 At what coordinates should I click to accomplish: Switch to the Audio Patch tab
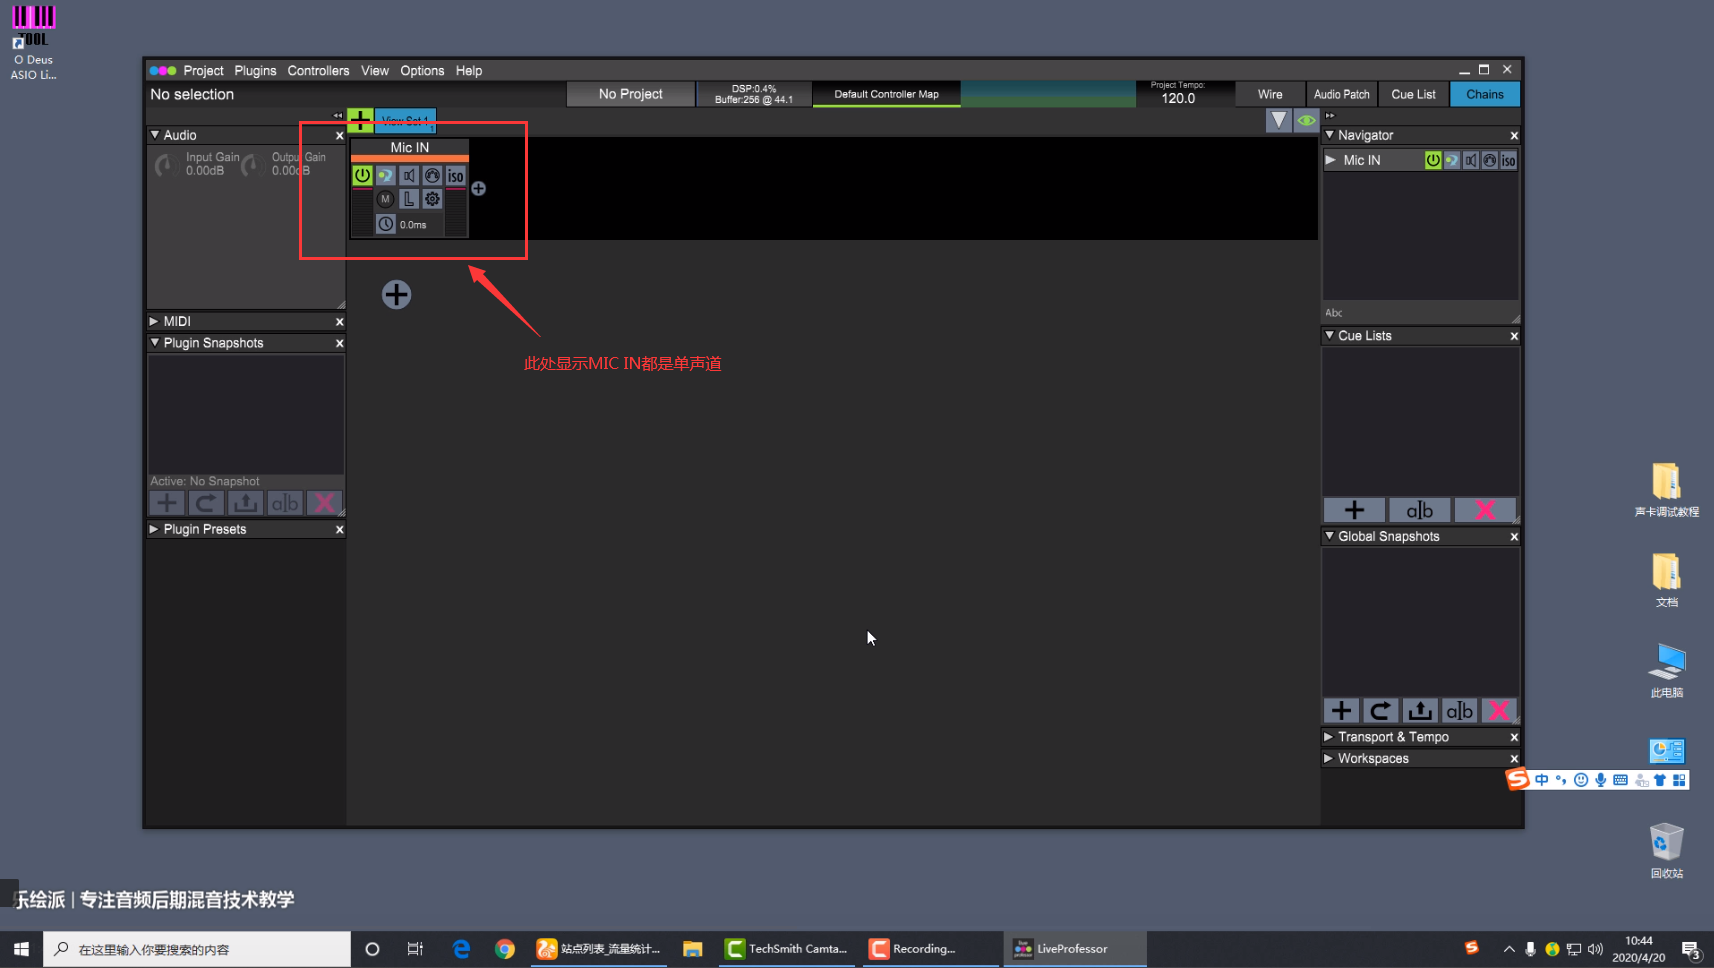(x=1341, y=94)
